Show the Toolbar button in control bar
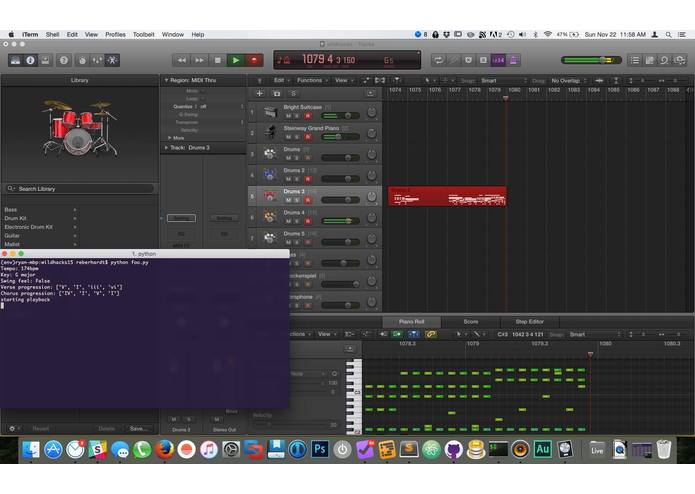This screenshot has width=695, height=494. pyautogui.click(x=45, y=60)
